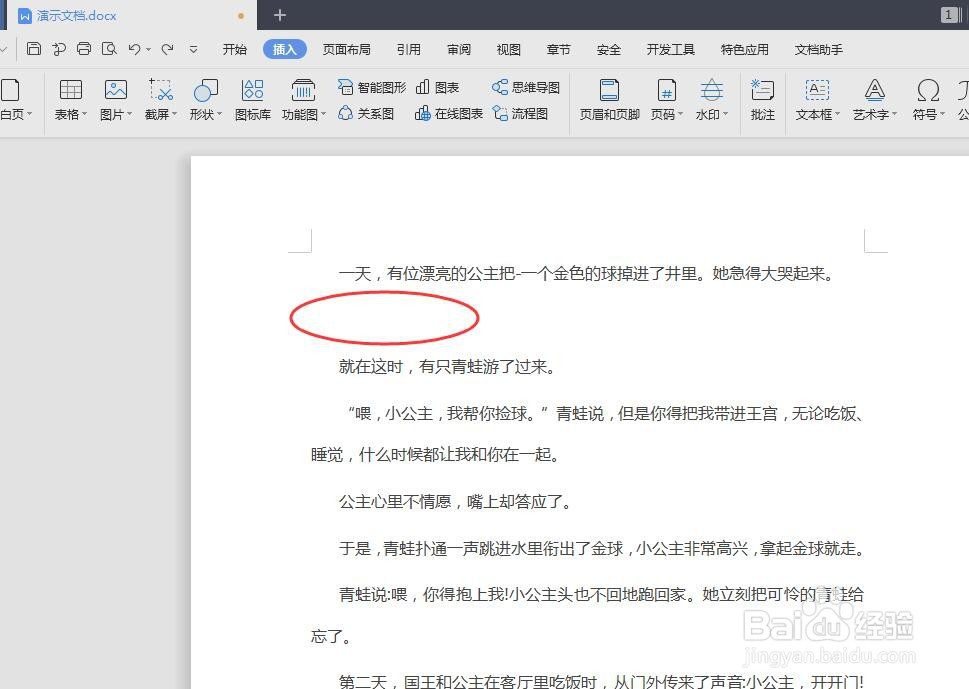Click the line 睡觉，什么时候都让我和你在一起
Image resolution: width=969 pixels, height=689 pixels.
point(436,455)
